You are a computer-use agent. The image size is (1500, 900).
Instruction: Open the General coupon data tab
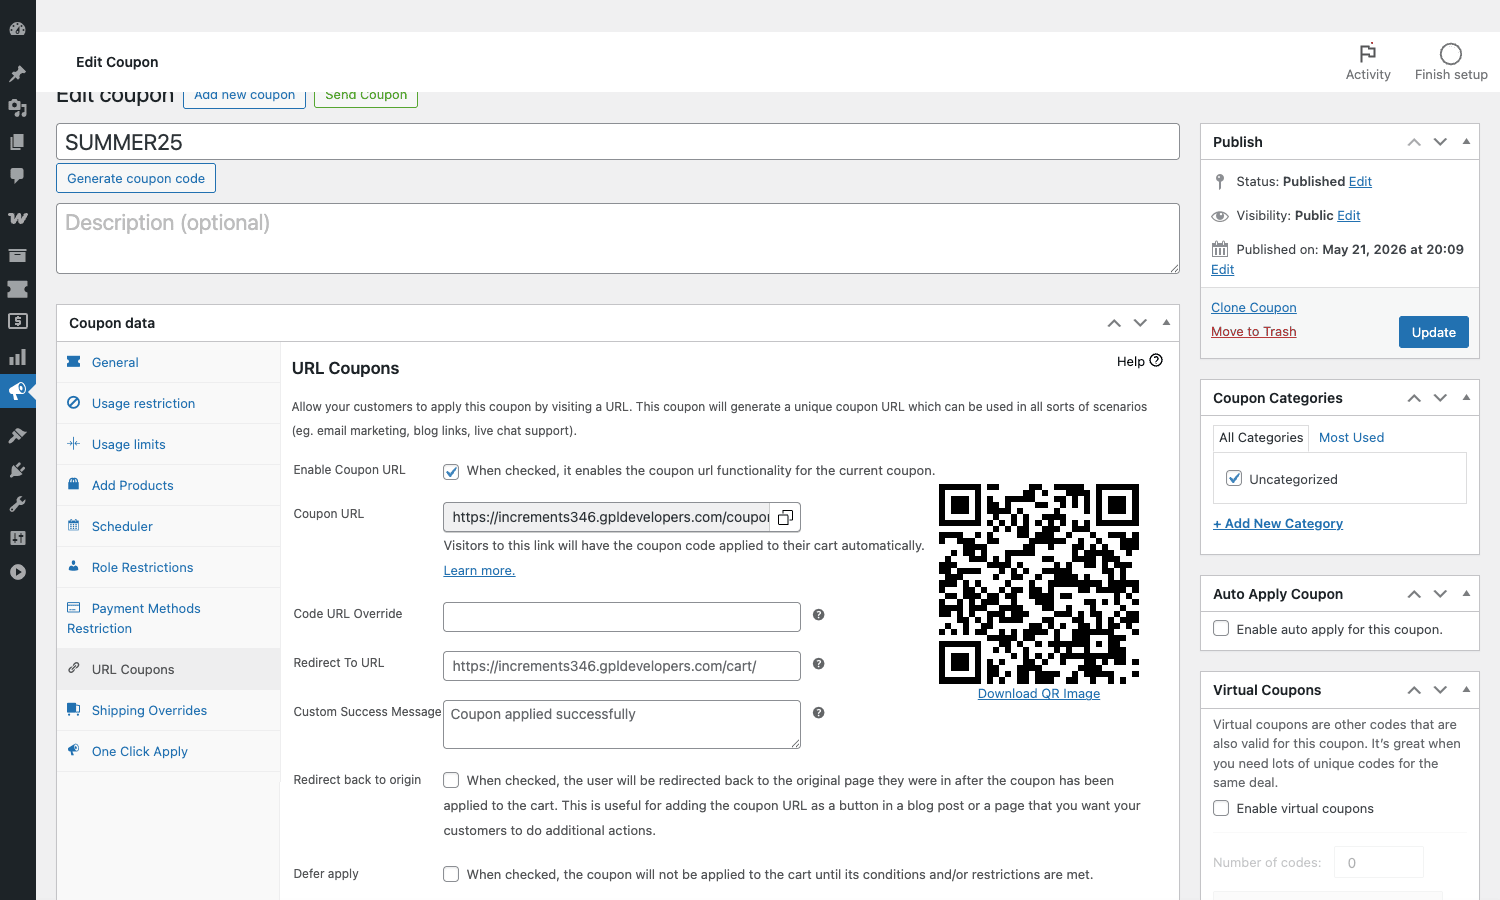[168, 362]
